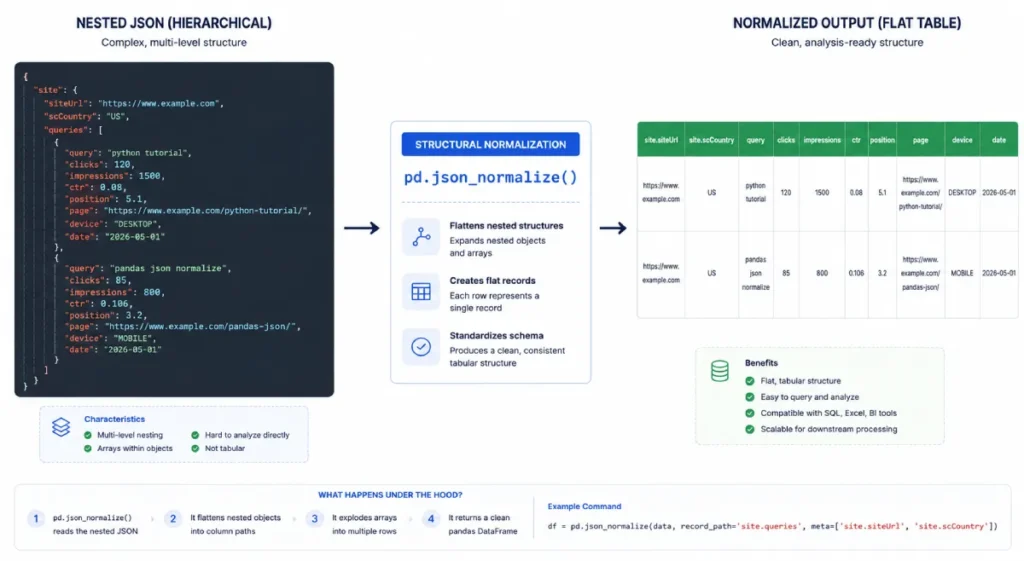Click the green check next to Hard to analyze directly
The image size is (1024, 561).
coord(195,435)
